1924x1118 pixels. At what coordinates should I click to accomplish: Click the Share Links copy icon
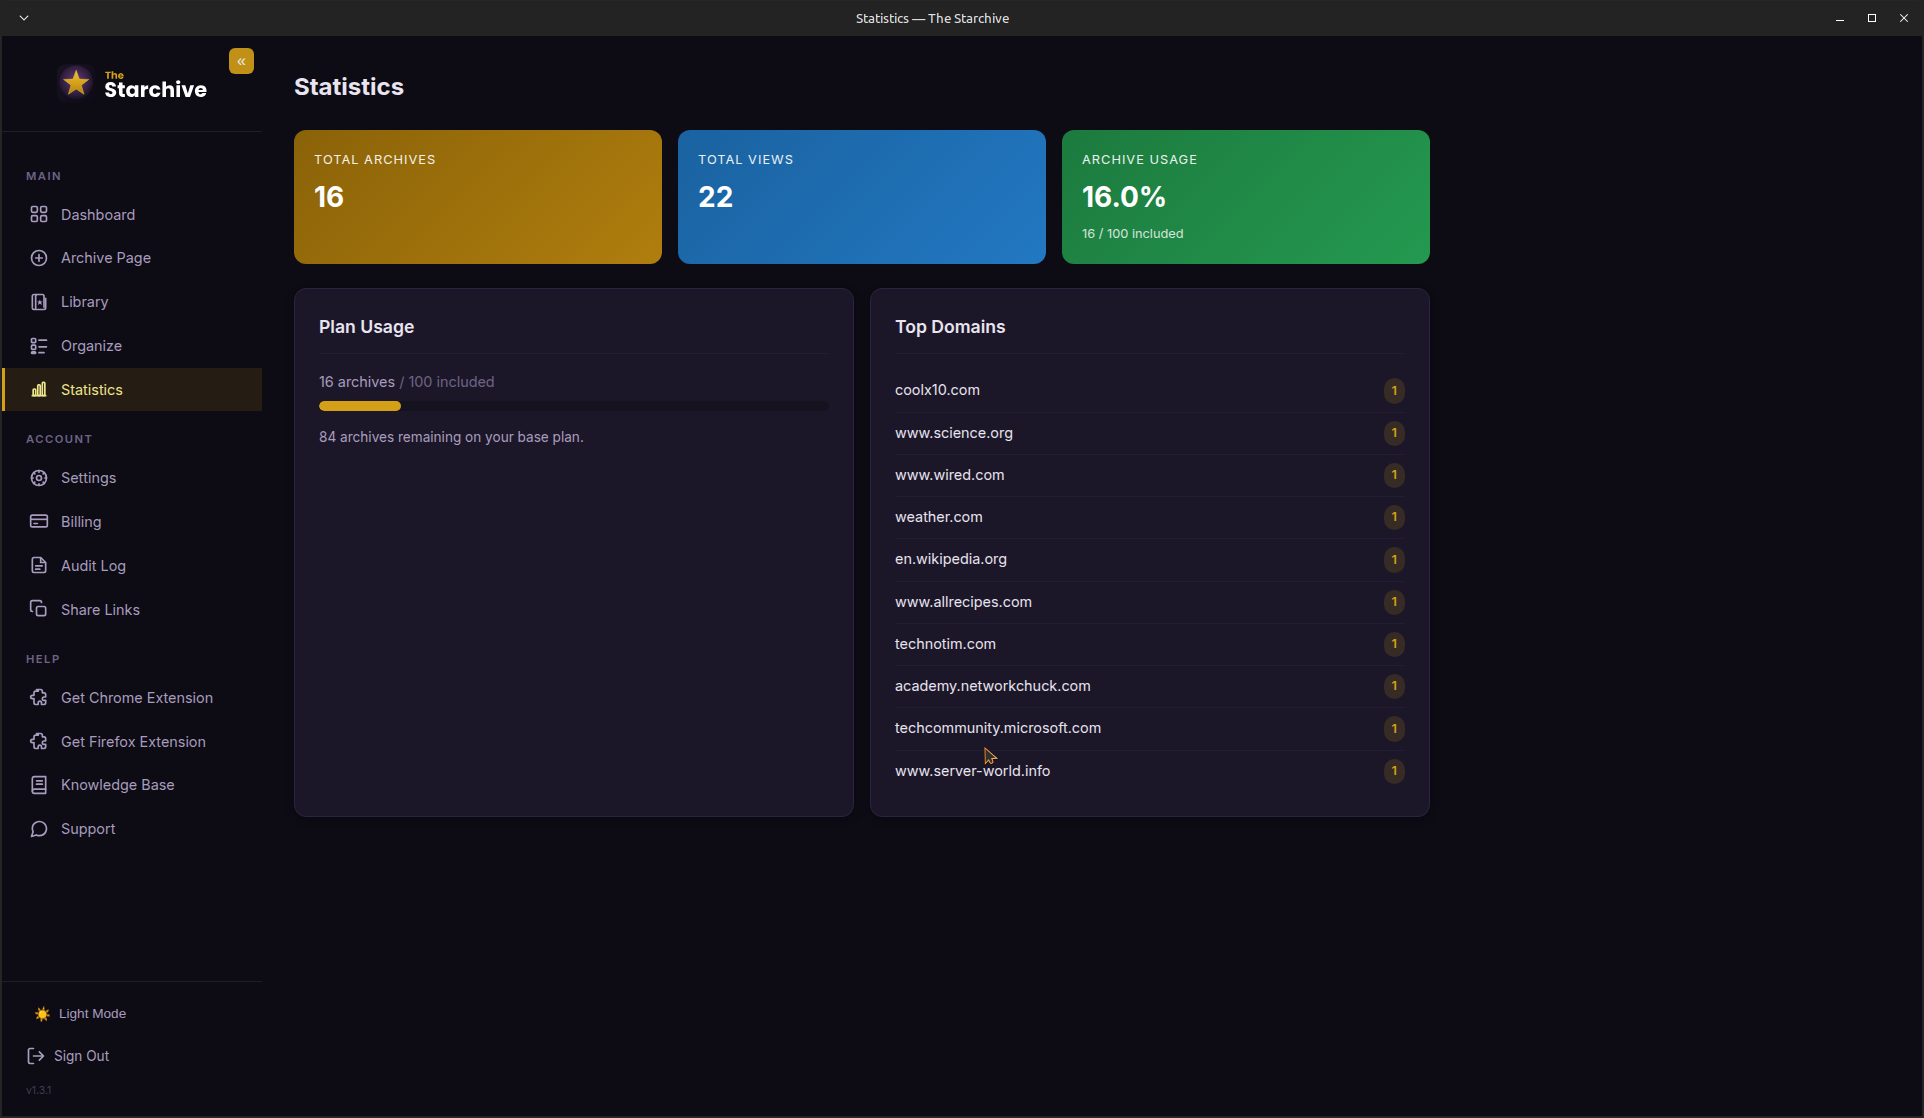point(39,609)
